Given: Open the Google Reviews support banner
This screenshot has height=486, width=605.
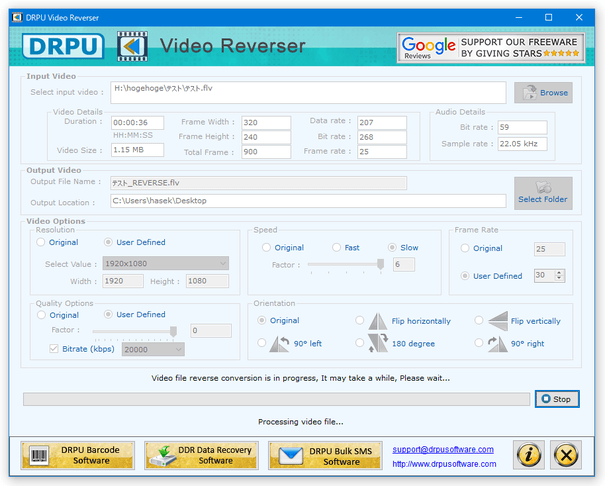Looking at the screenshot, I should coord(491,48).
